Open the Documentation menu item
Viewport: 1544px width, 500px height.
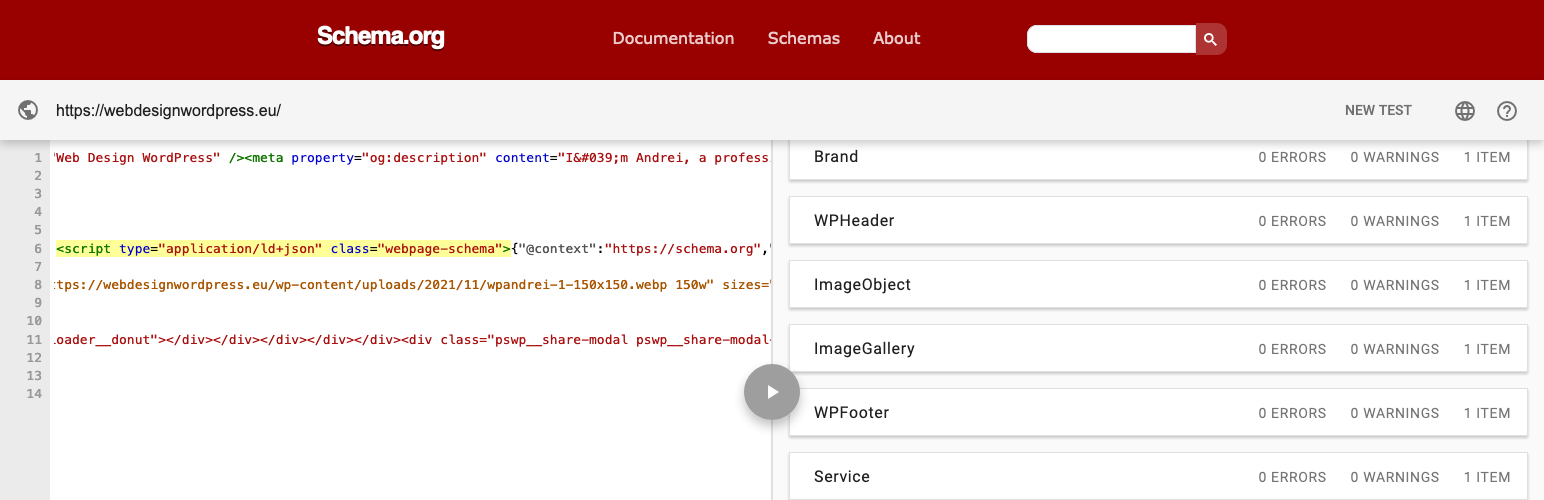pos(673,39)
